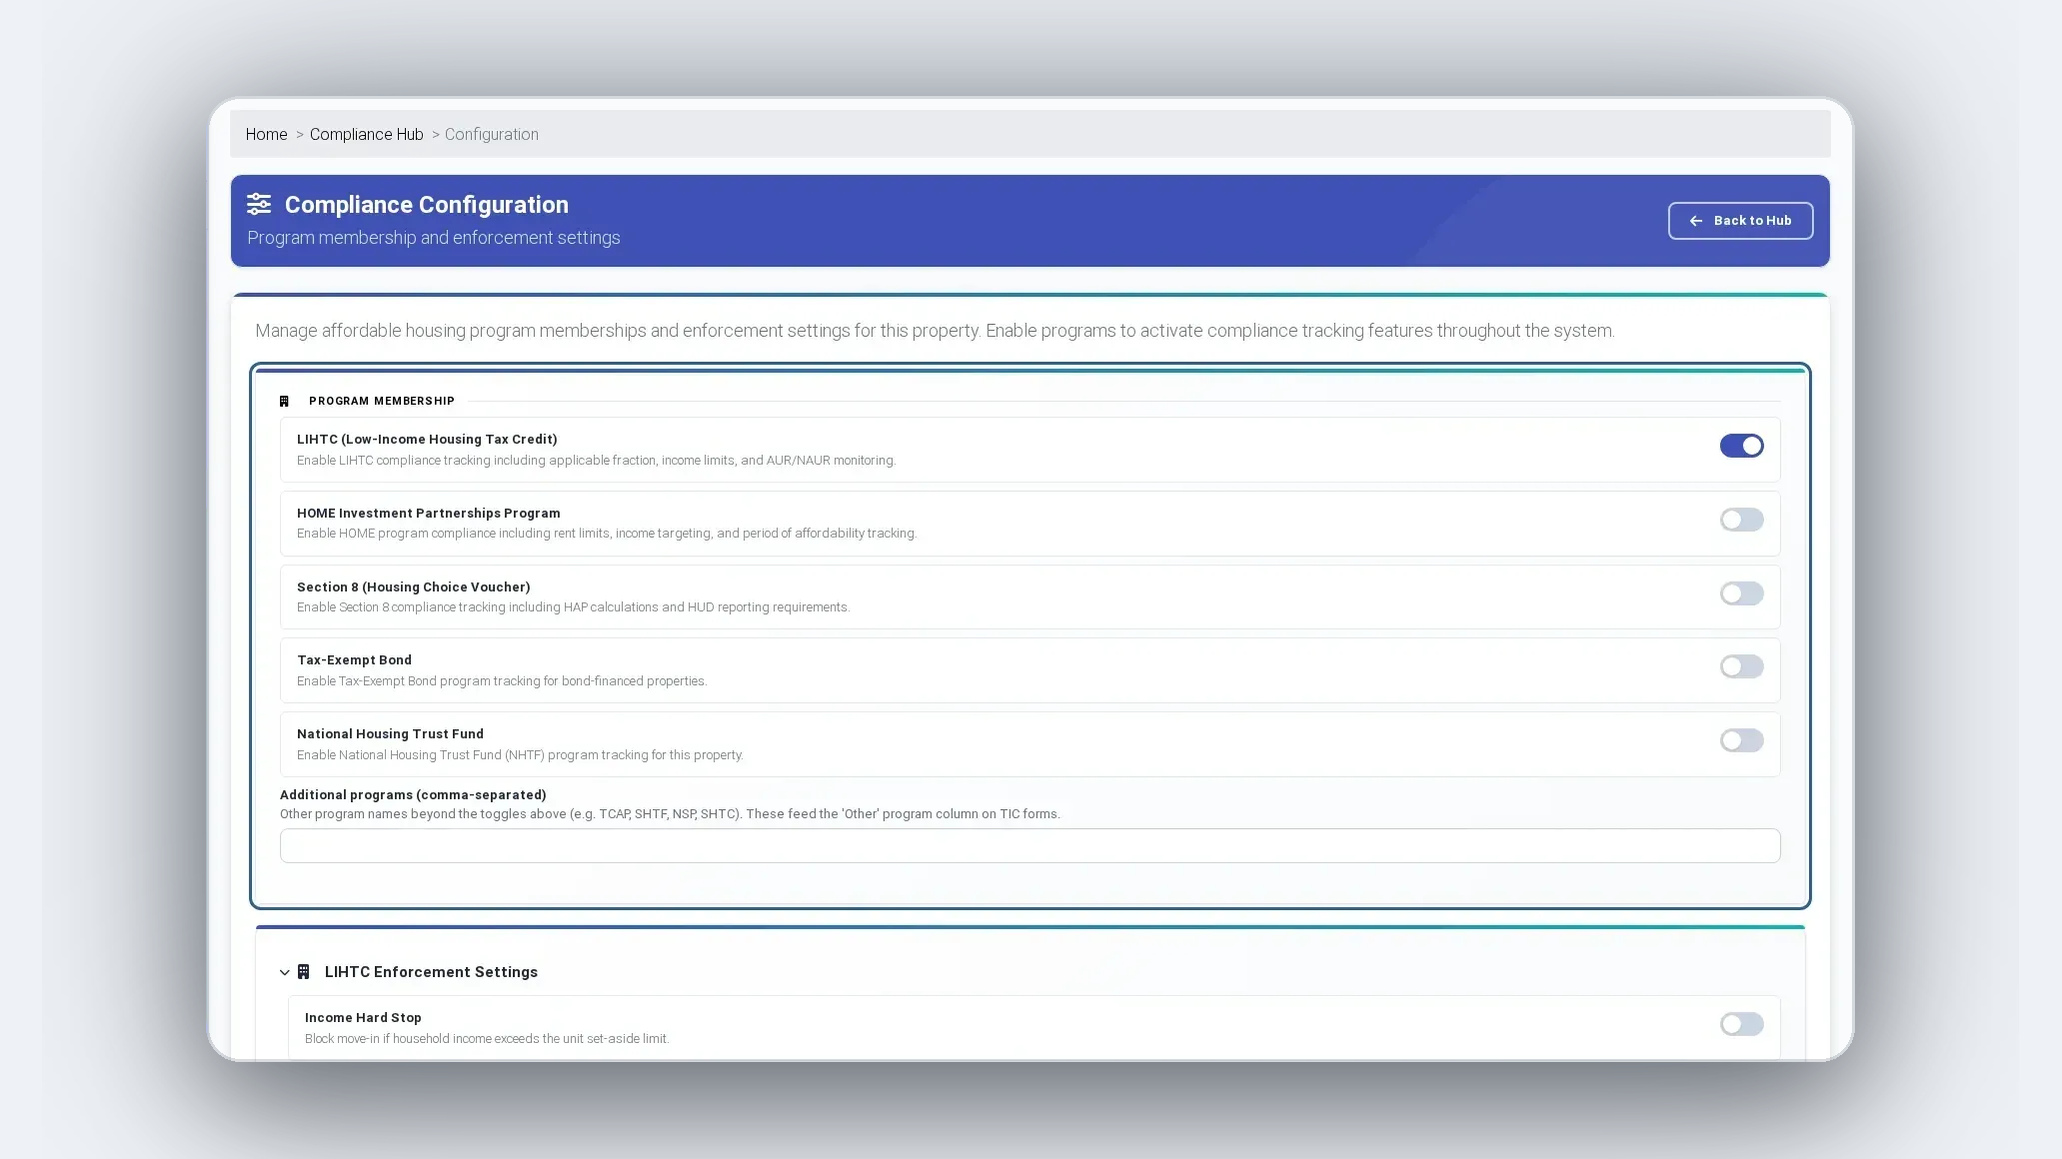Click the building icon beside LIHTC Enforcement Settings
The width and height of the screenshot is (2062, 1159).
(304, 972)
